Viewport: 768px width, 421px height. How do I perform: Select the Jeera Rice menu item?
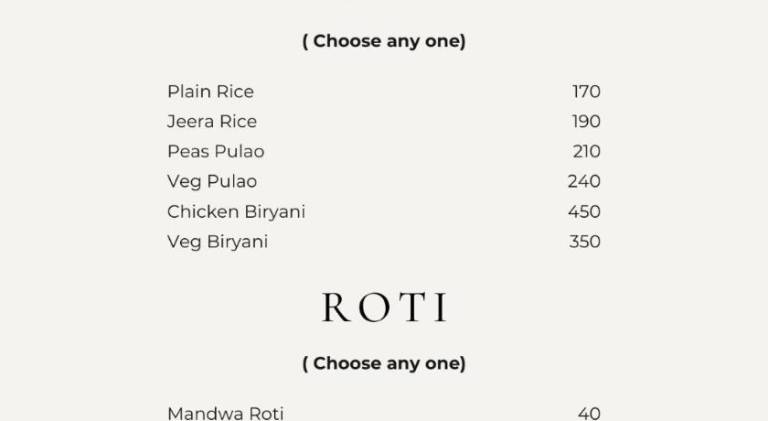click(212, 121)
